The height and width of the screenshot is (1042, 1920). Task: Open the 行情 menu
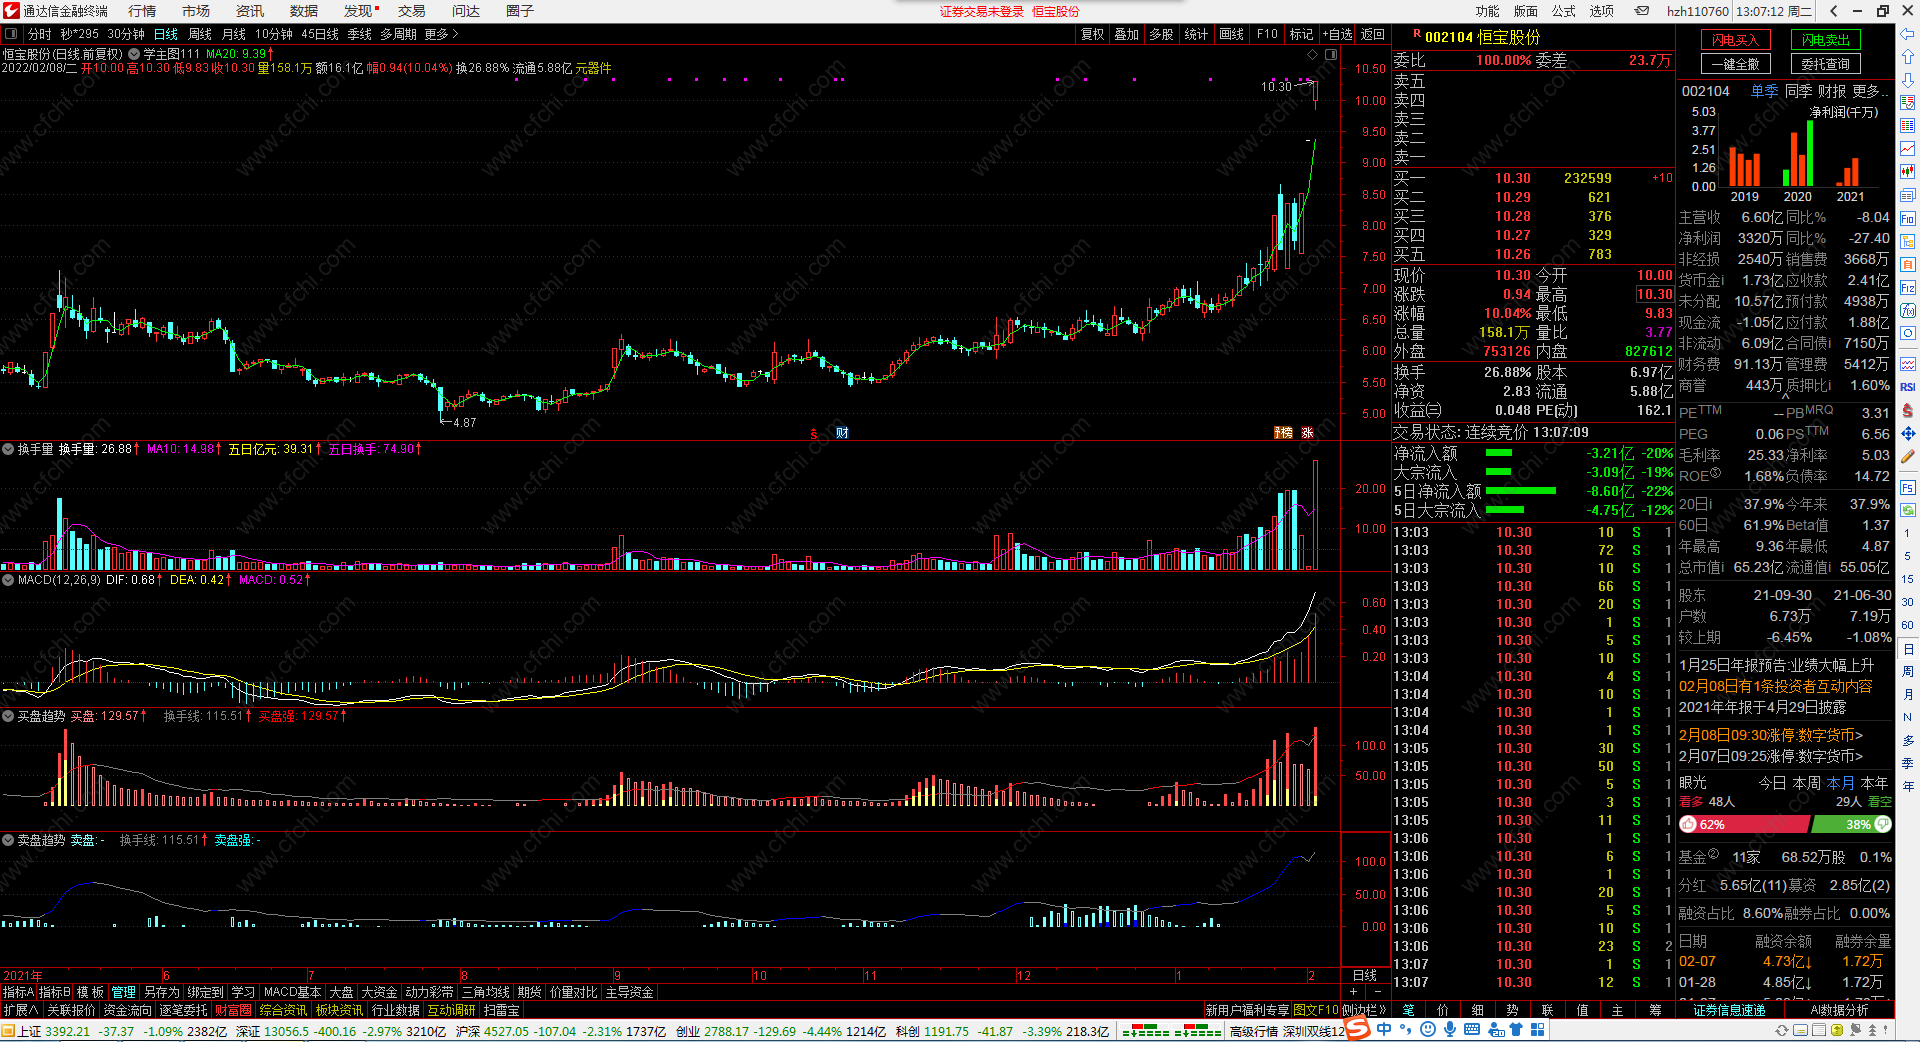click(142, 11)
